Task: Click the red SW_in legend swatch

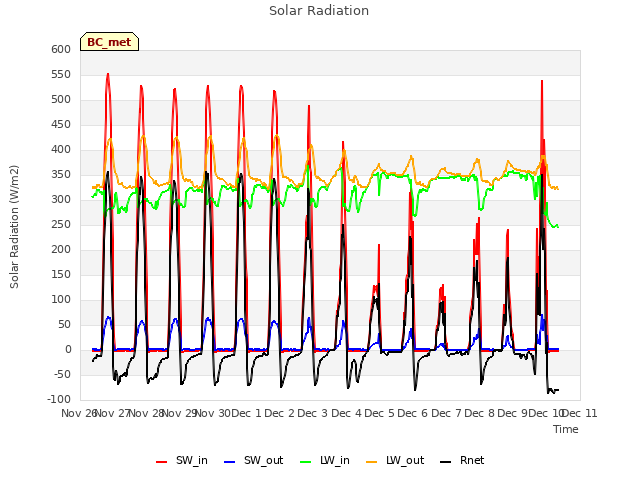Action: [x=162, y=461]
